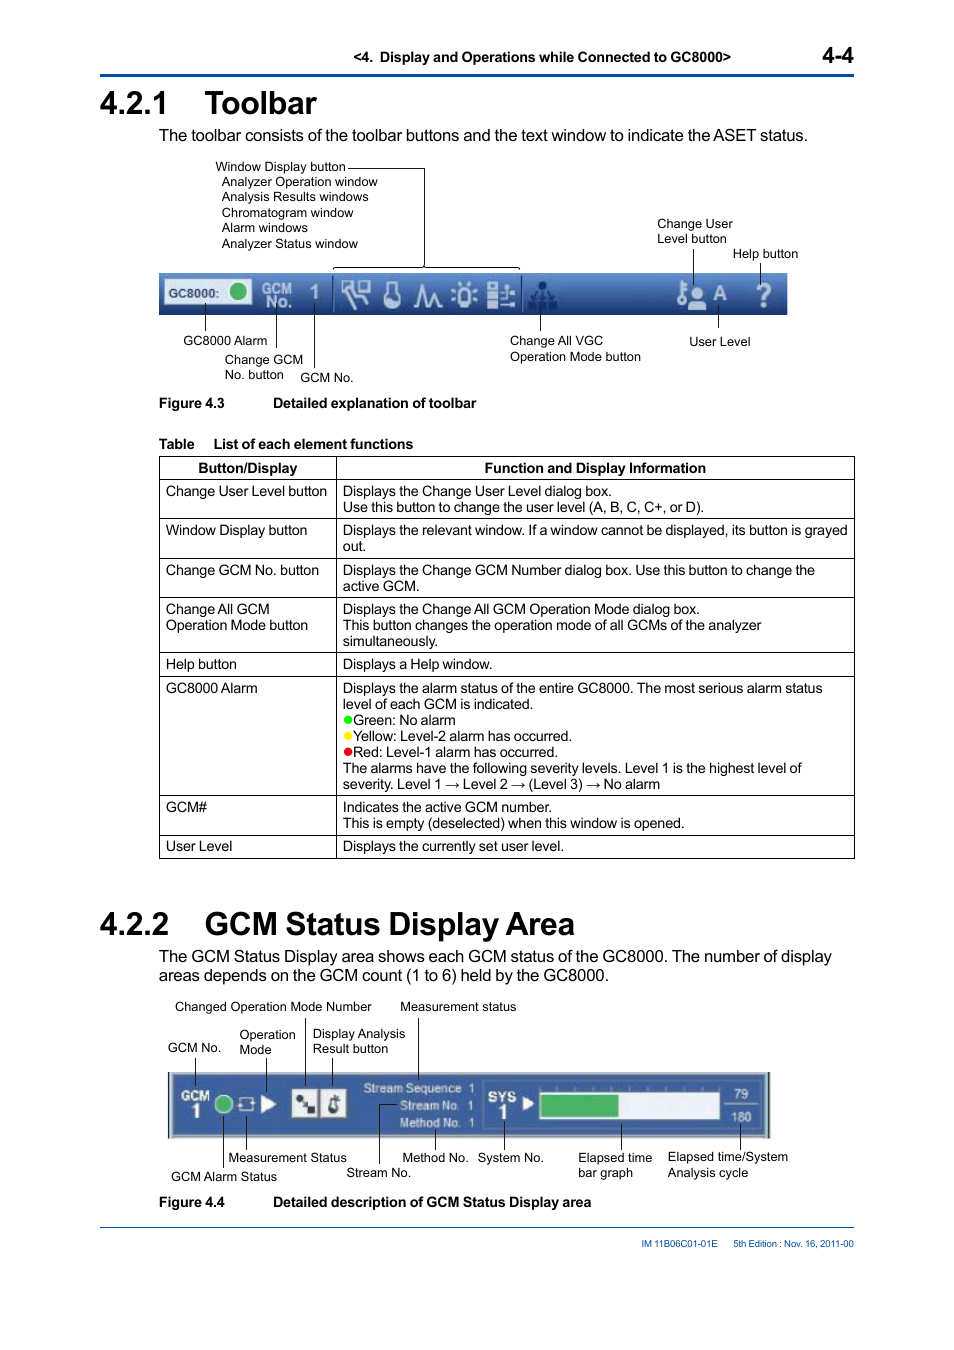This screenshot has height=1350, width=954.
Task: Click the red dot beside Red: Level-1 alarm
Action: (348, 752)
